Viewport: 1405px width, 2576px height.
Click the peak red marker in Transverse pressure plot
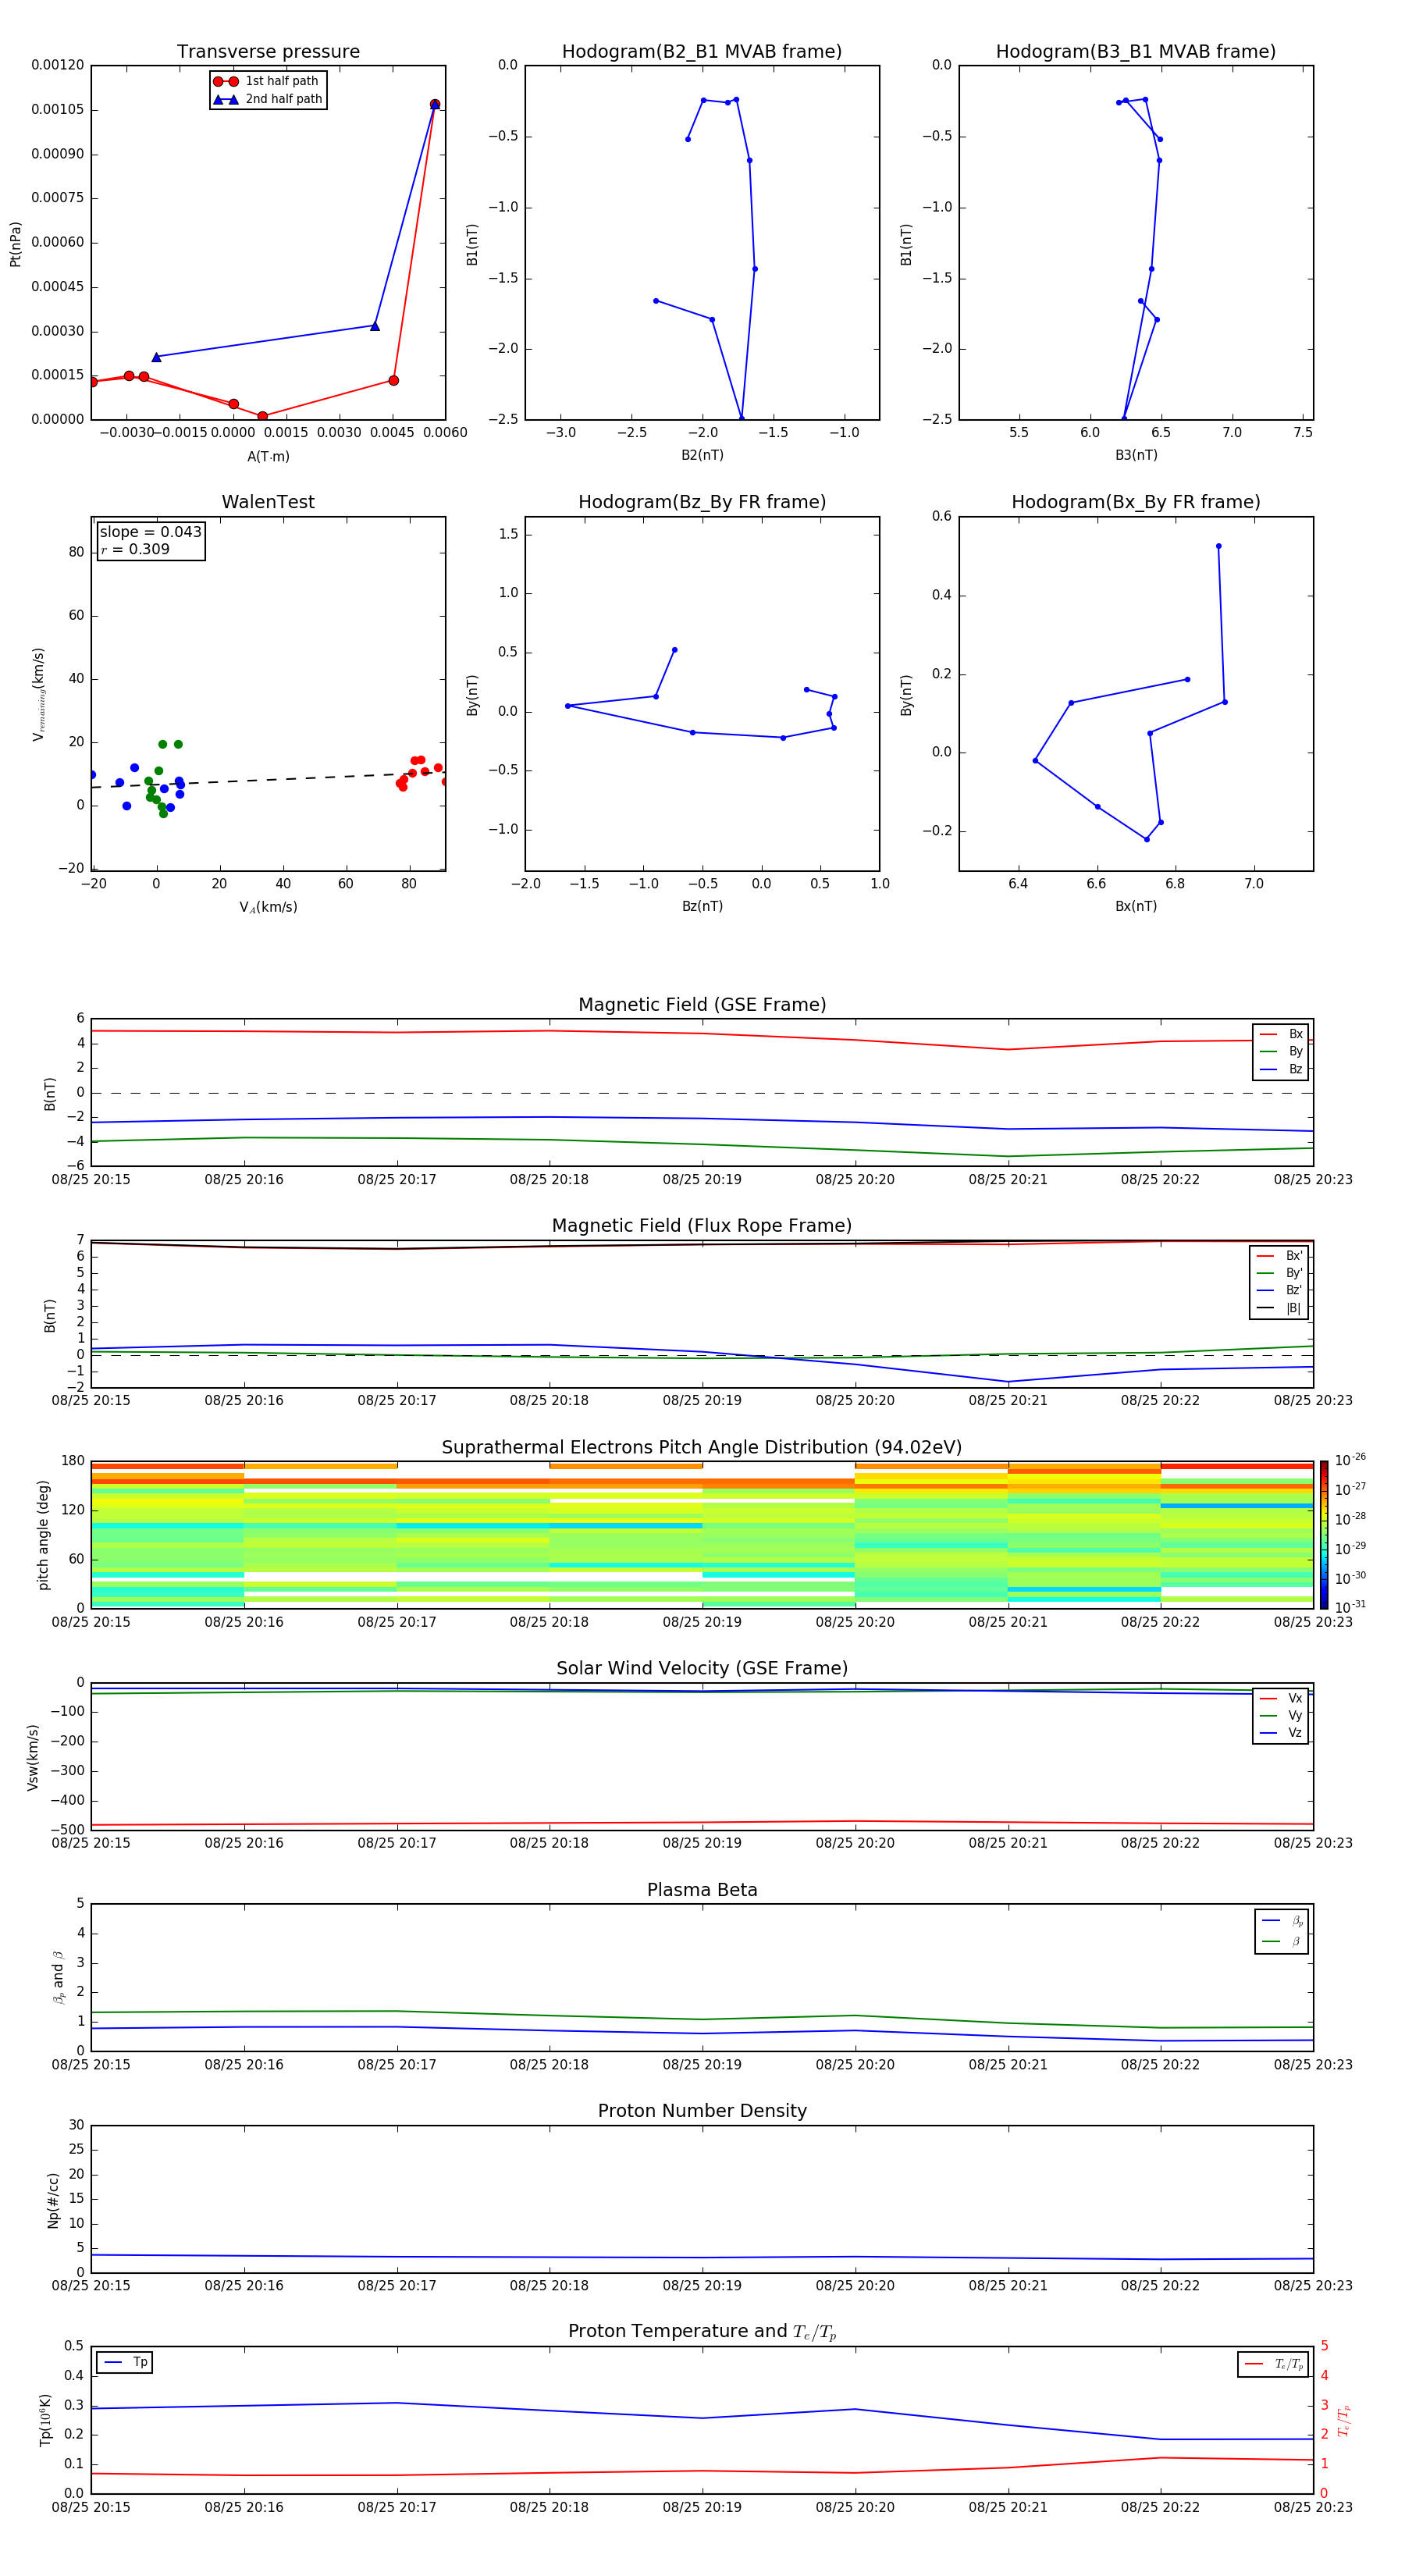click(435, 104)
